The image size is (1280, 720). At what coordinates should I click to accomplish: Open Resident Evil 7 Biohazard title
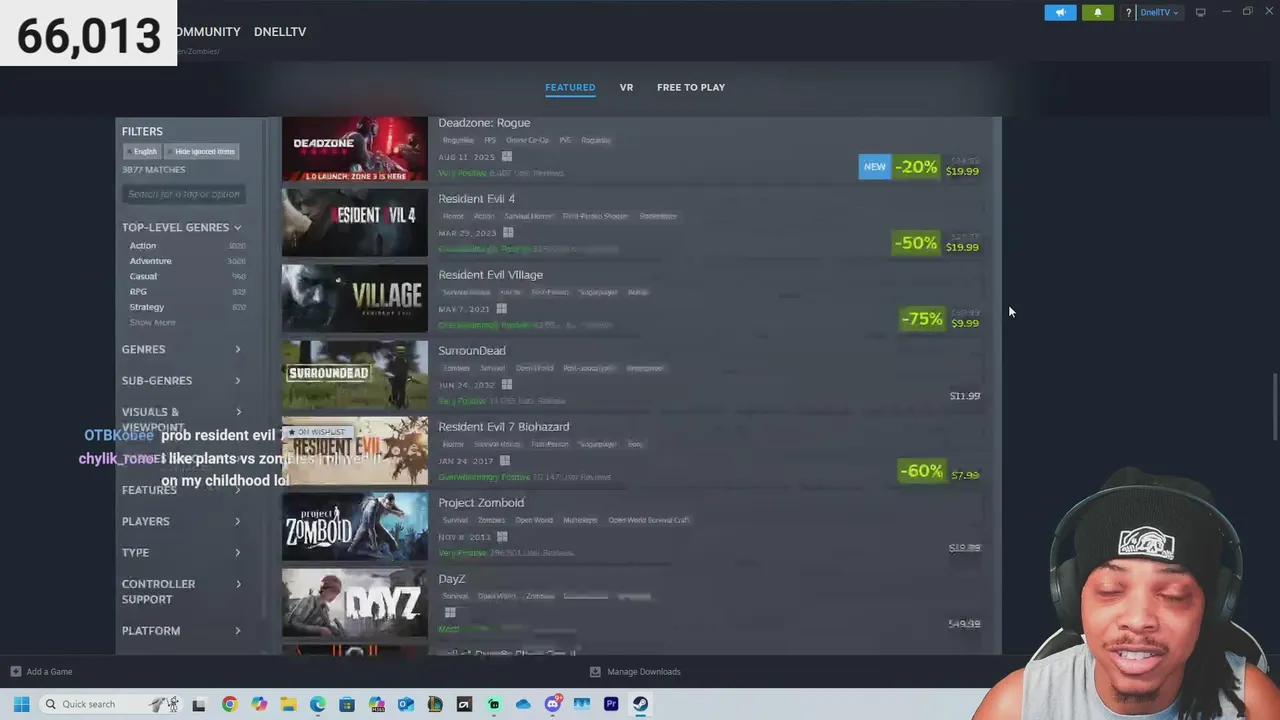[x=503, y=427]
